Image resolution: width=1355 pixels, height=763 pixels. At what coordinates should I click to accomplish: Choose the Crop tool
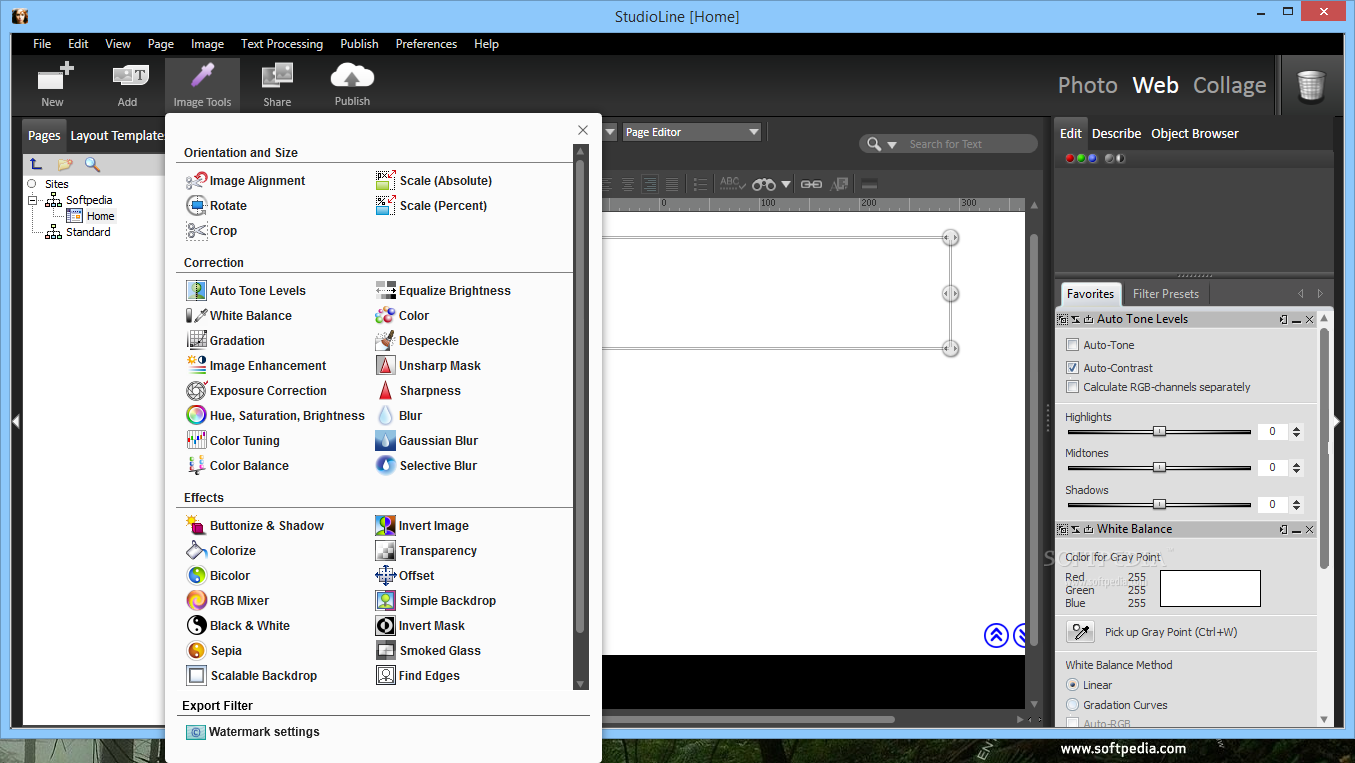coord(212,231)
